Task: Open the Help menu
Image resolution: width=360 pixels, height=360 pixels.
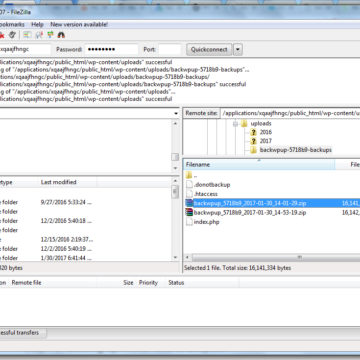Action: click(x=37, y=24)
